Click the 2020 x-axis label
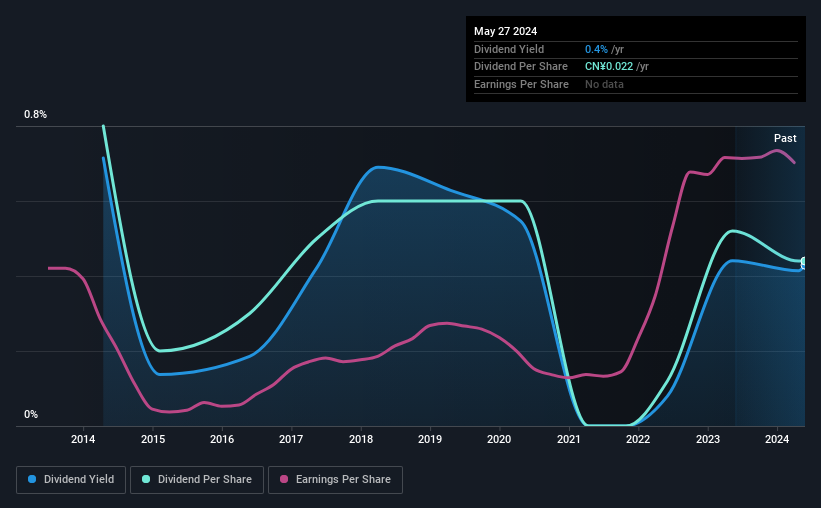Image resolution: width=821 pixels, height=508 pixels. click(x=499, y=439)
